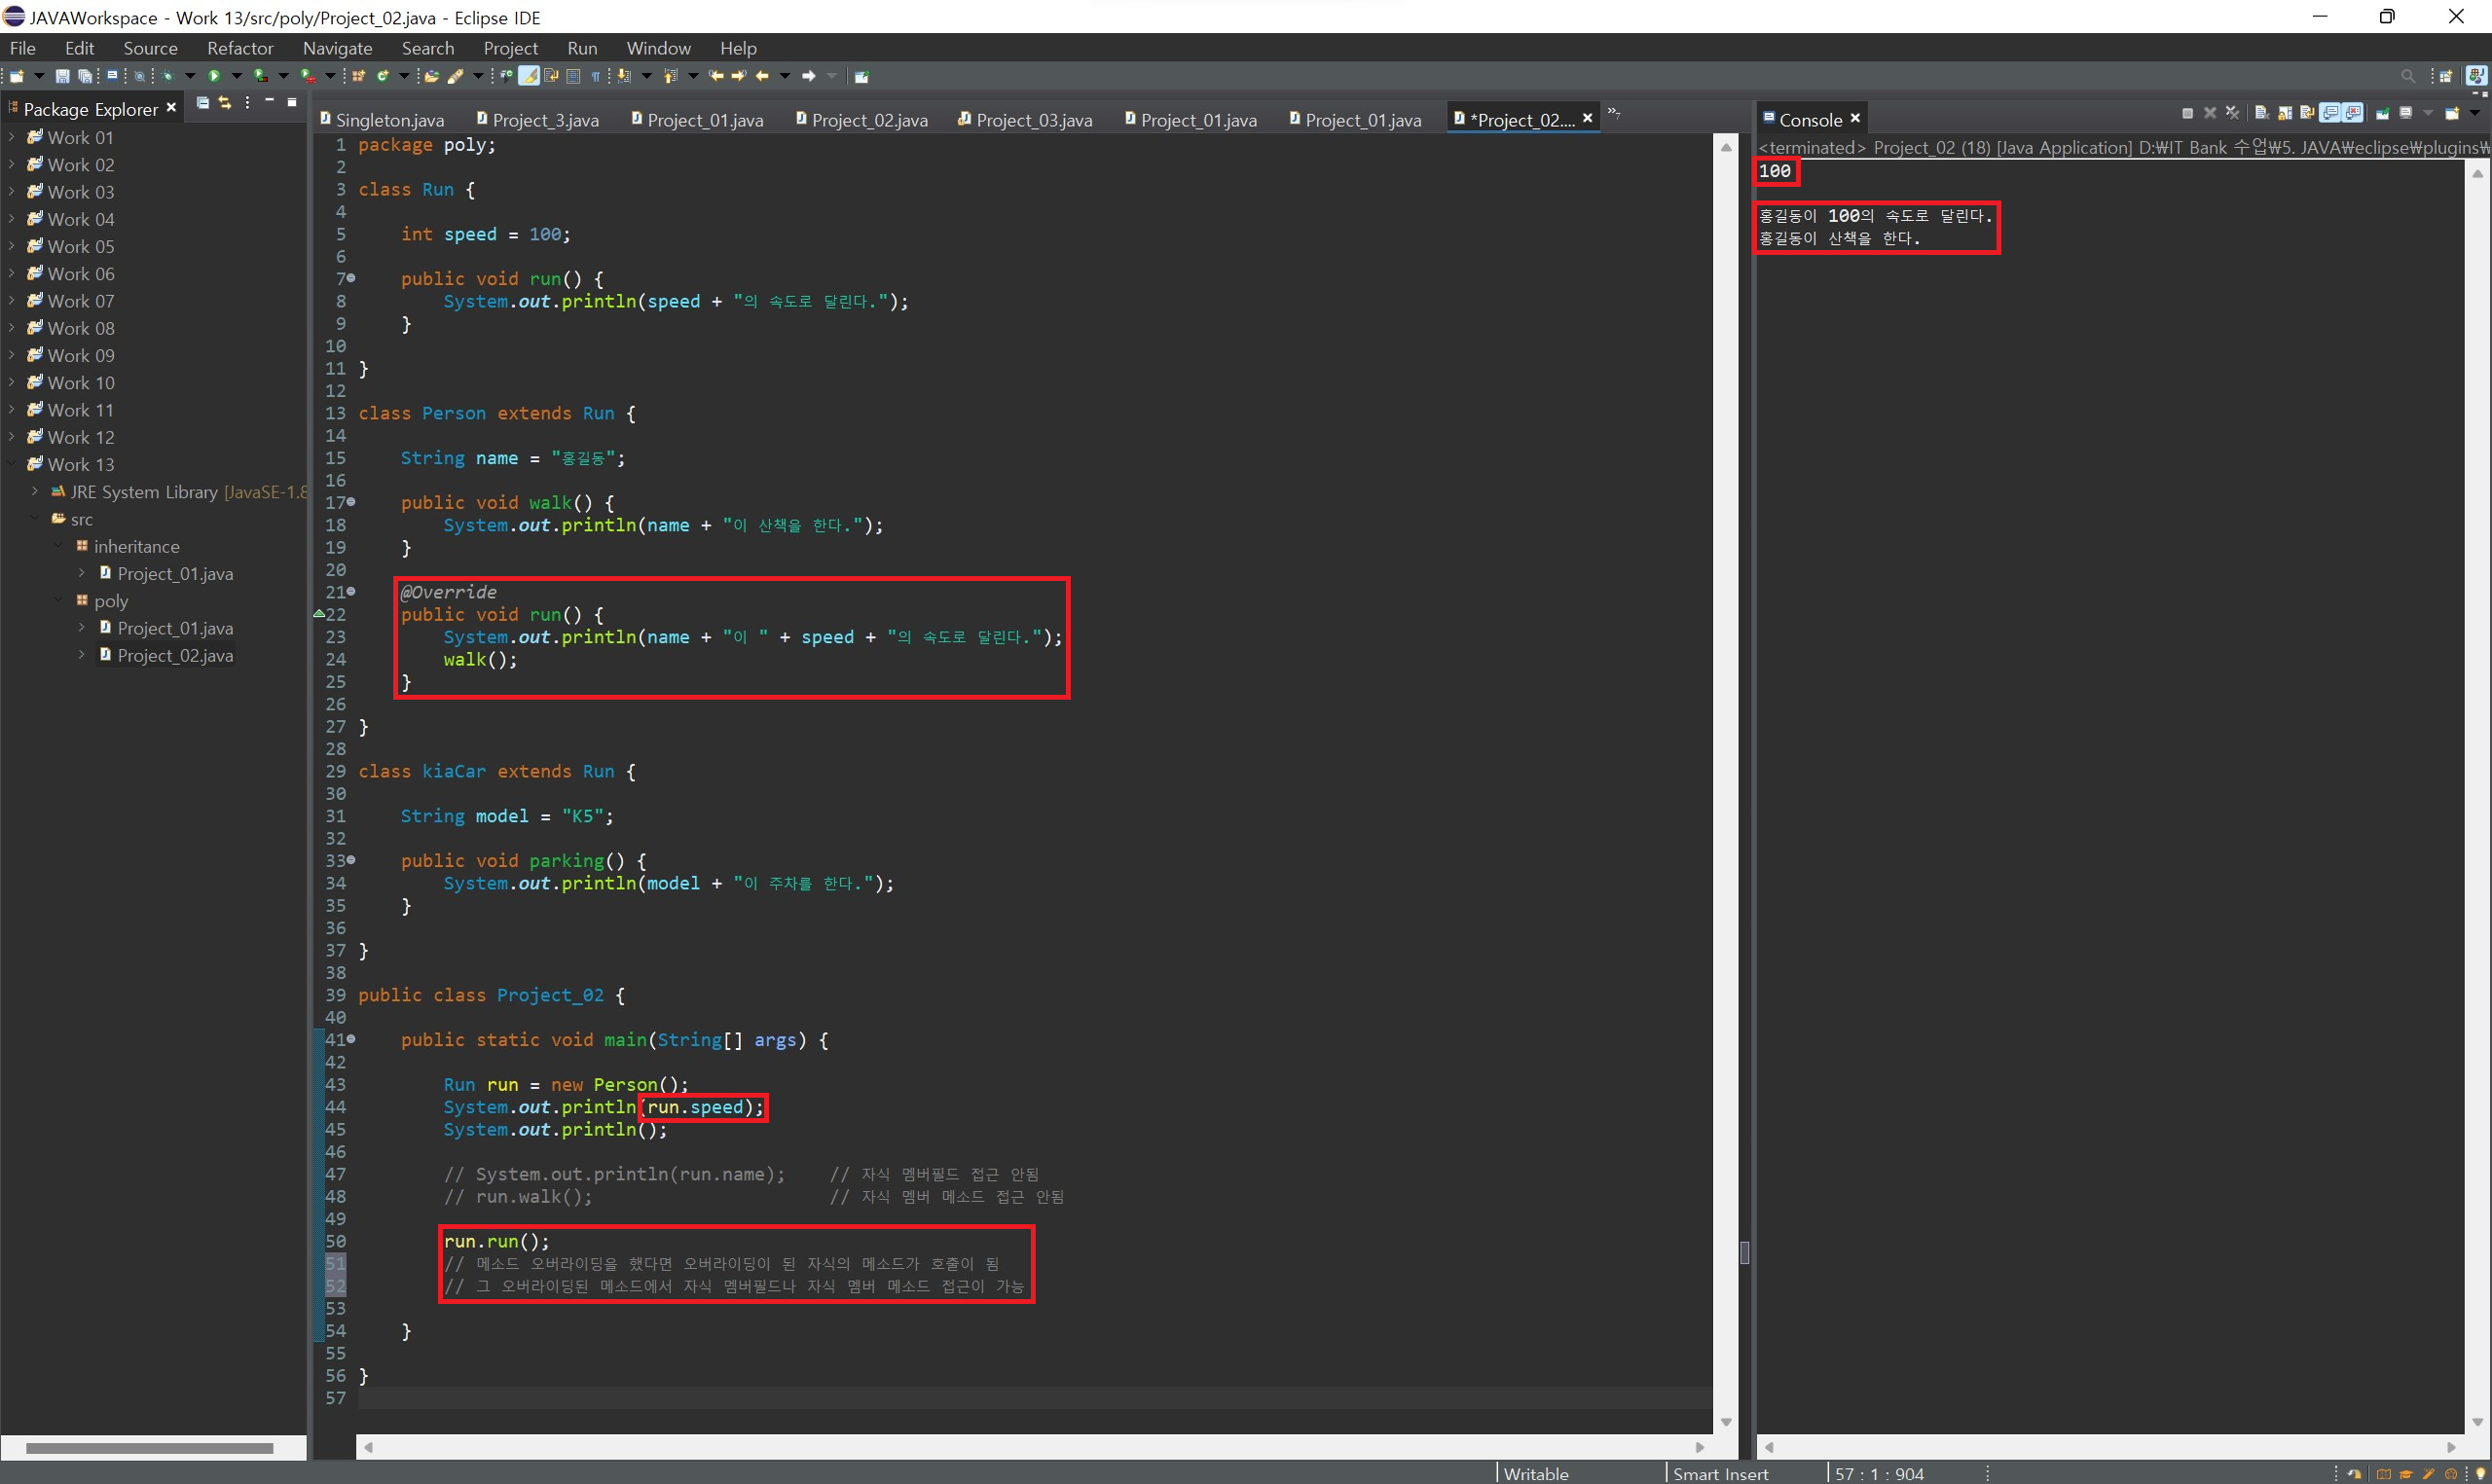Click the Open Type icon in toolbar
Image resolution: width=2492 pixels, height=1484 pixels.
431,76
